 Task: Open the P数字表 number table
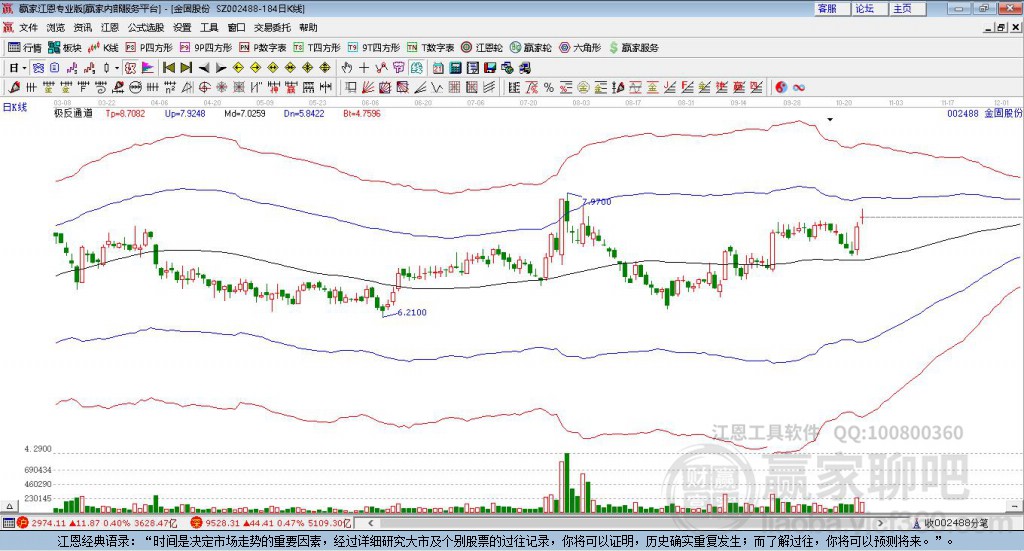[263, 48]
